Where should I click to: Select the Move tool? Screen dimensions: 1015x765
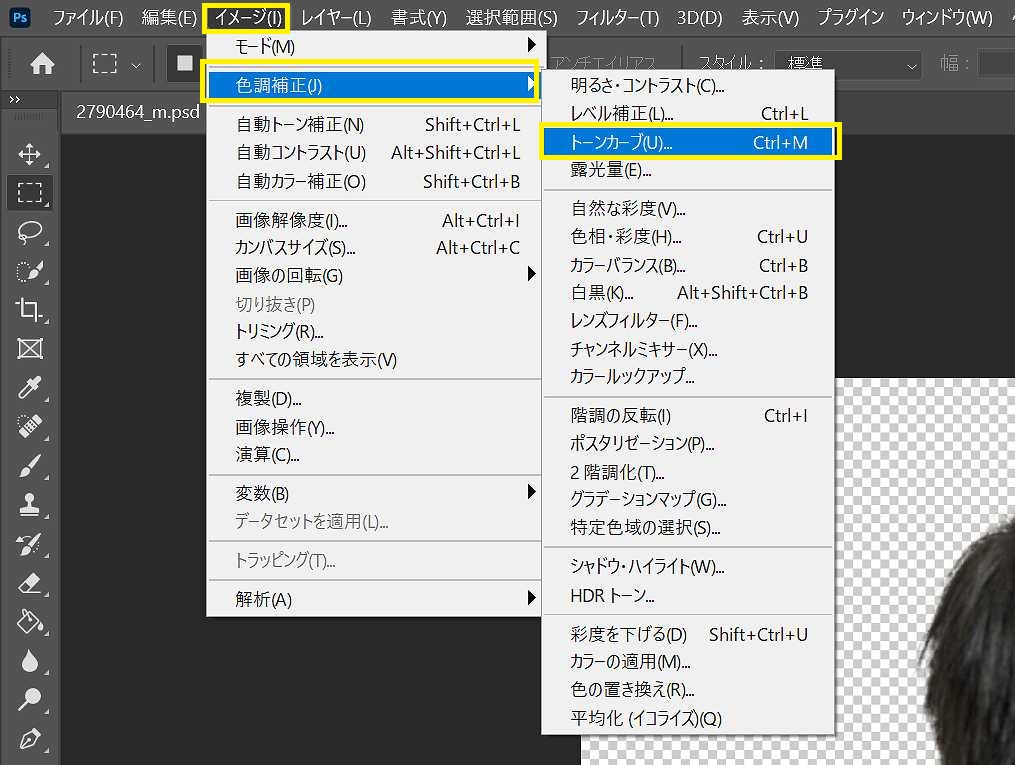pos(30,154)
